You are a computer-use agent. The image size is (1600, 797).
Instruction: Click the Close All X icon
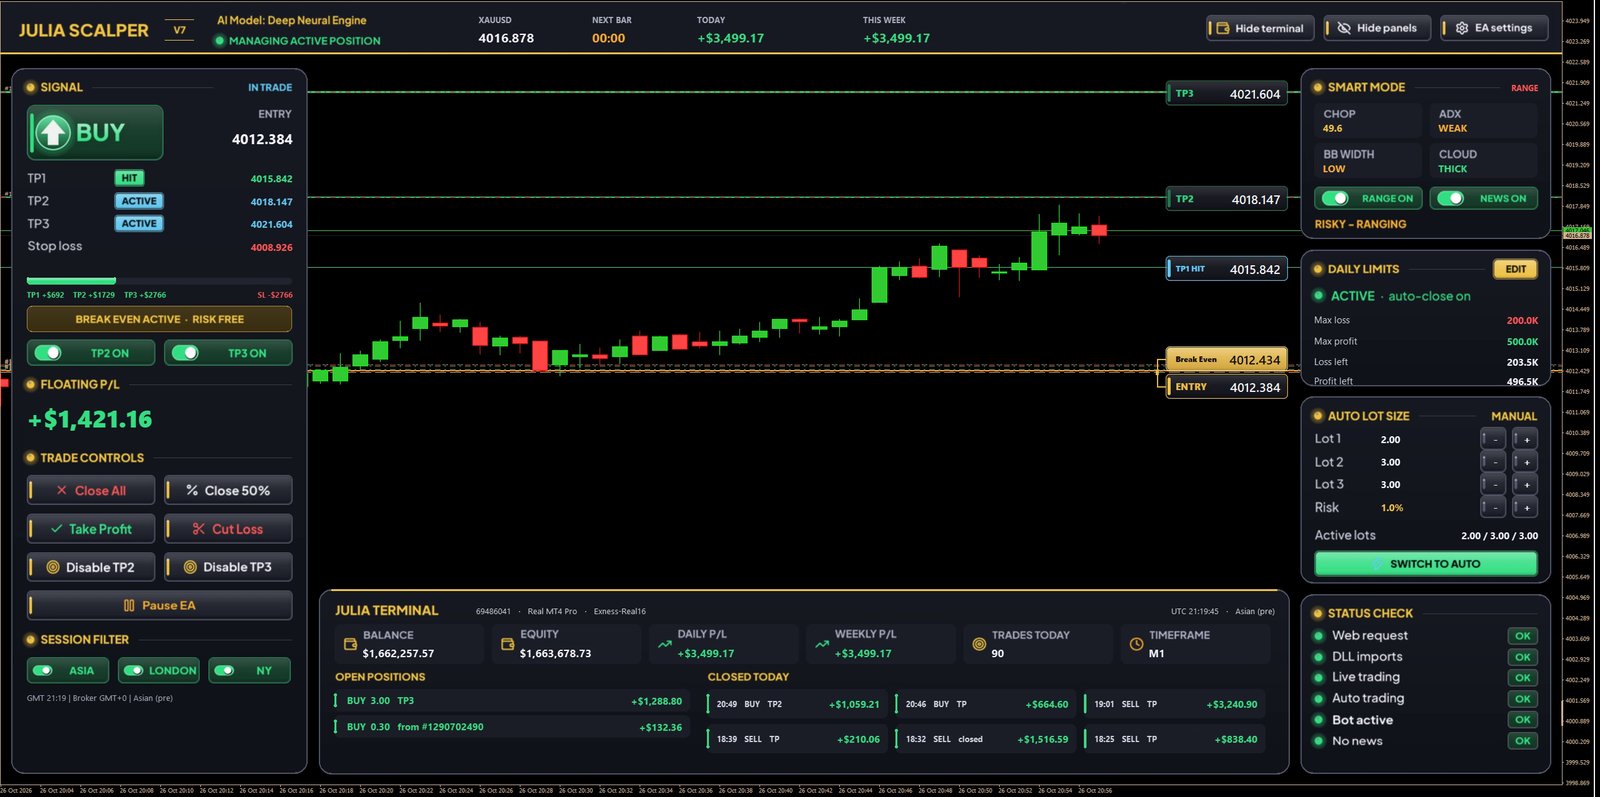click(62, 491)
